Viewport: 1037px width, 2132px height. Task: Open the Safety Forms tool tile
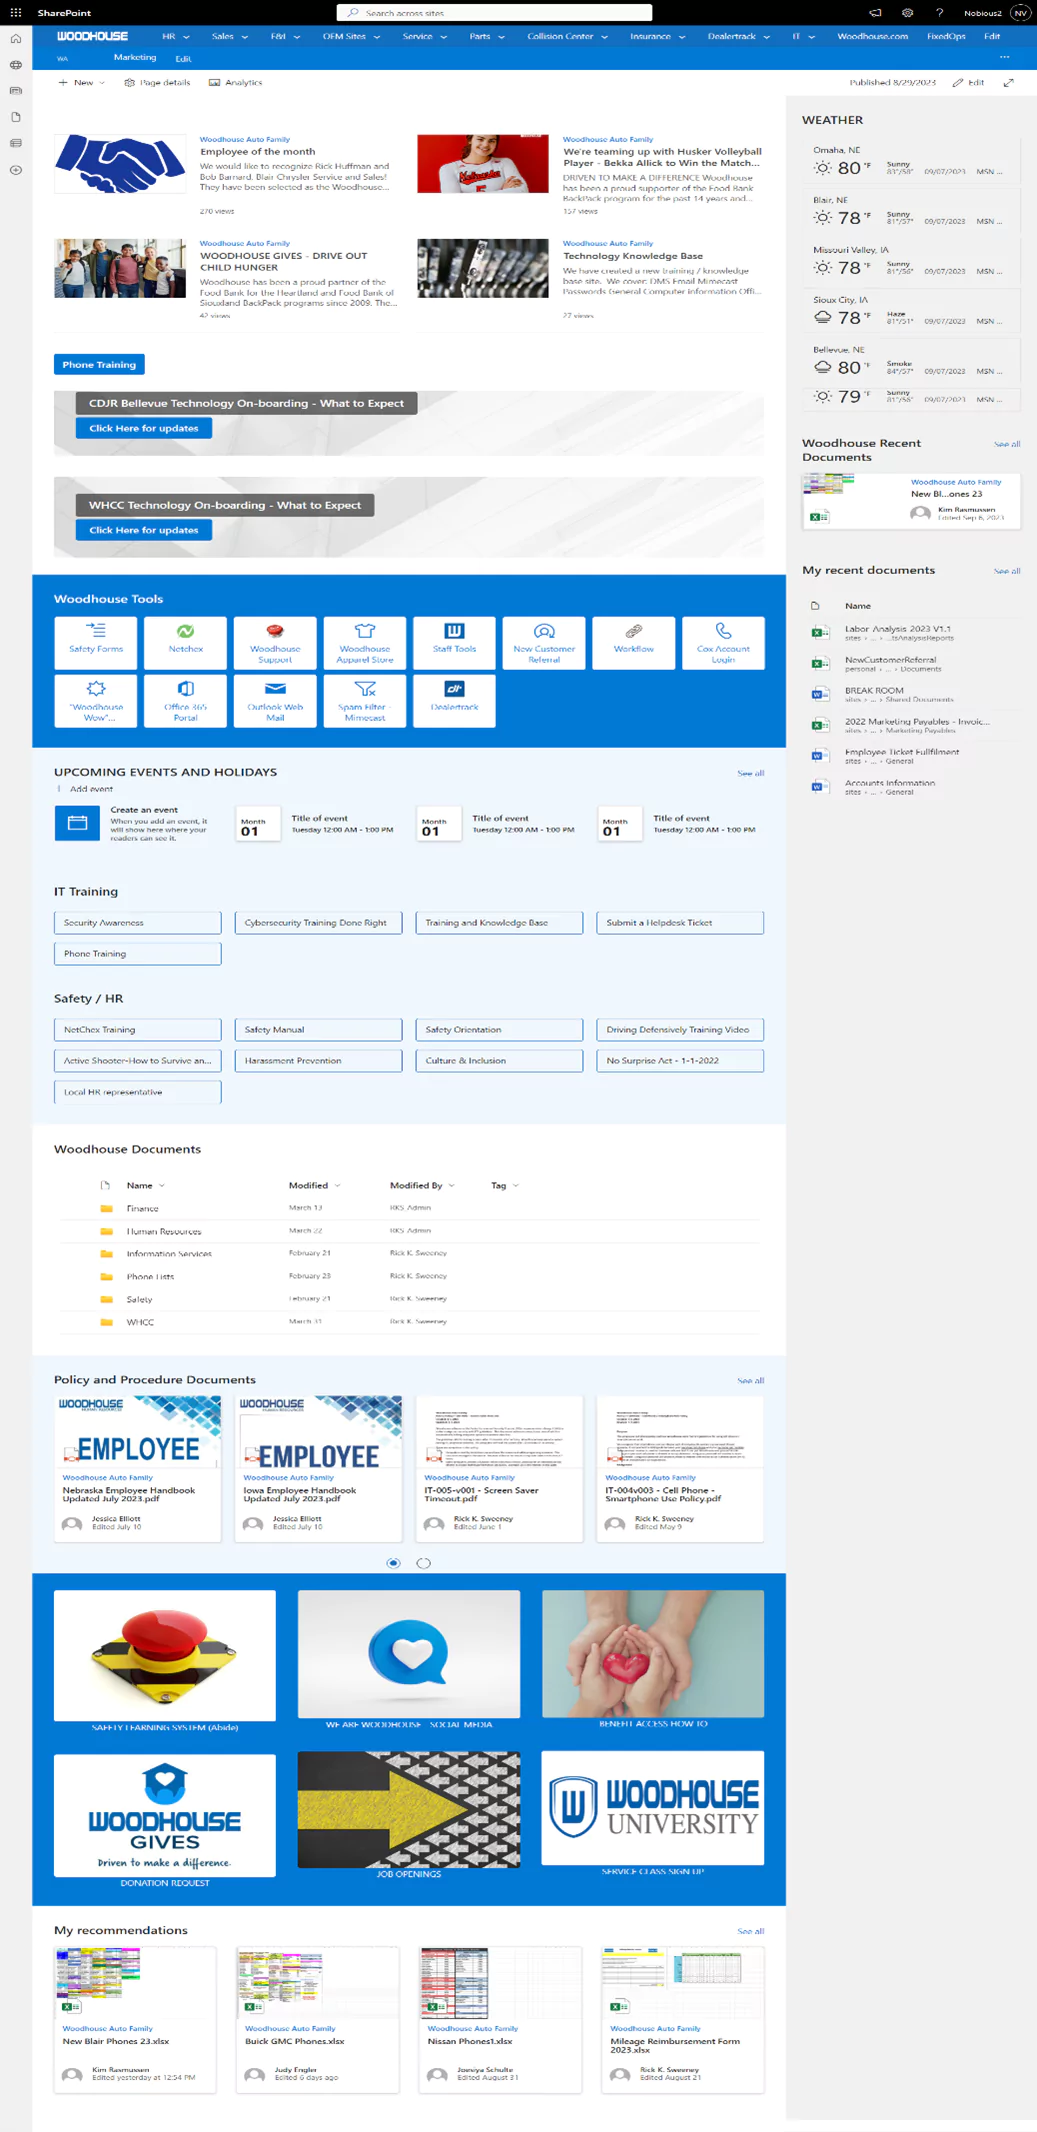96,641
